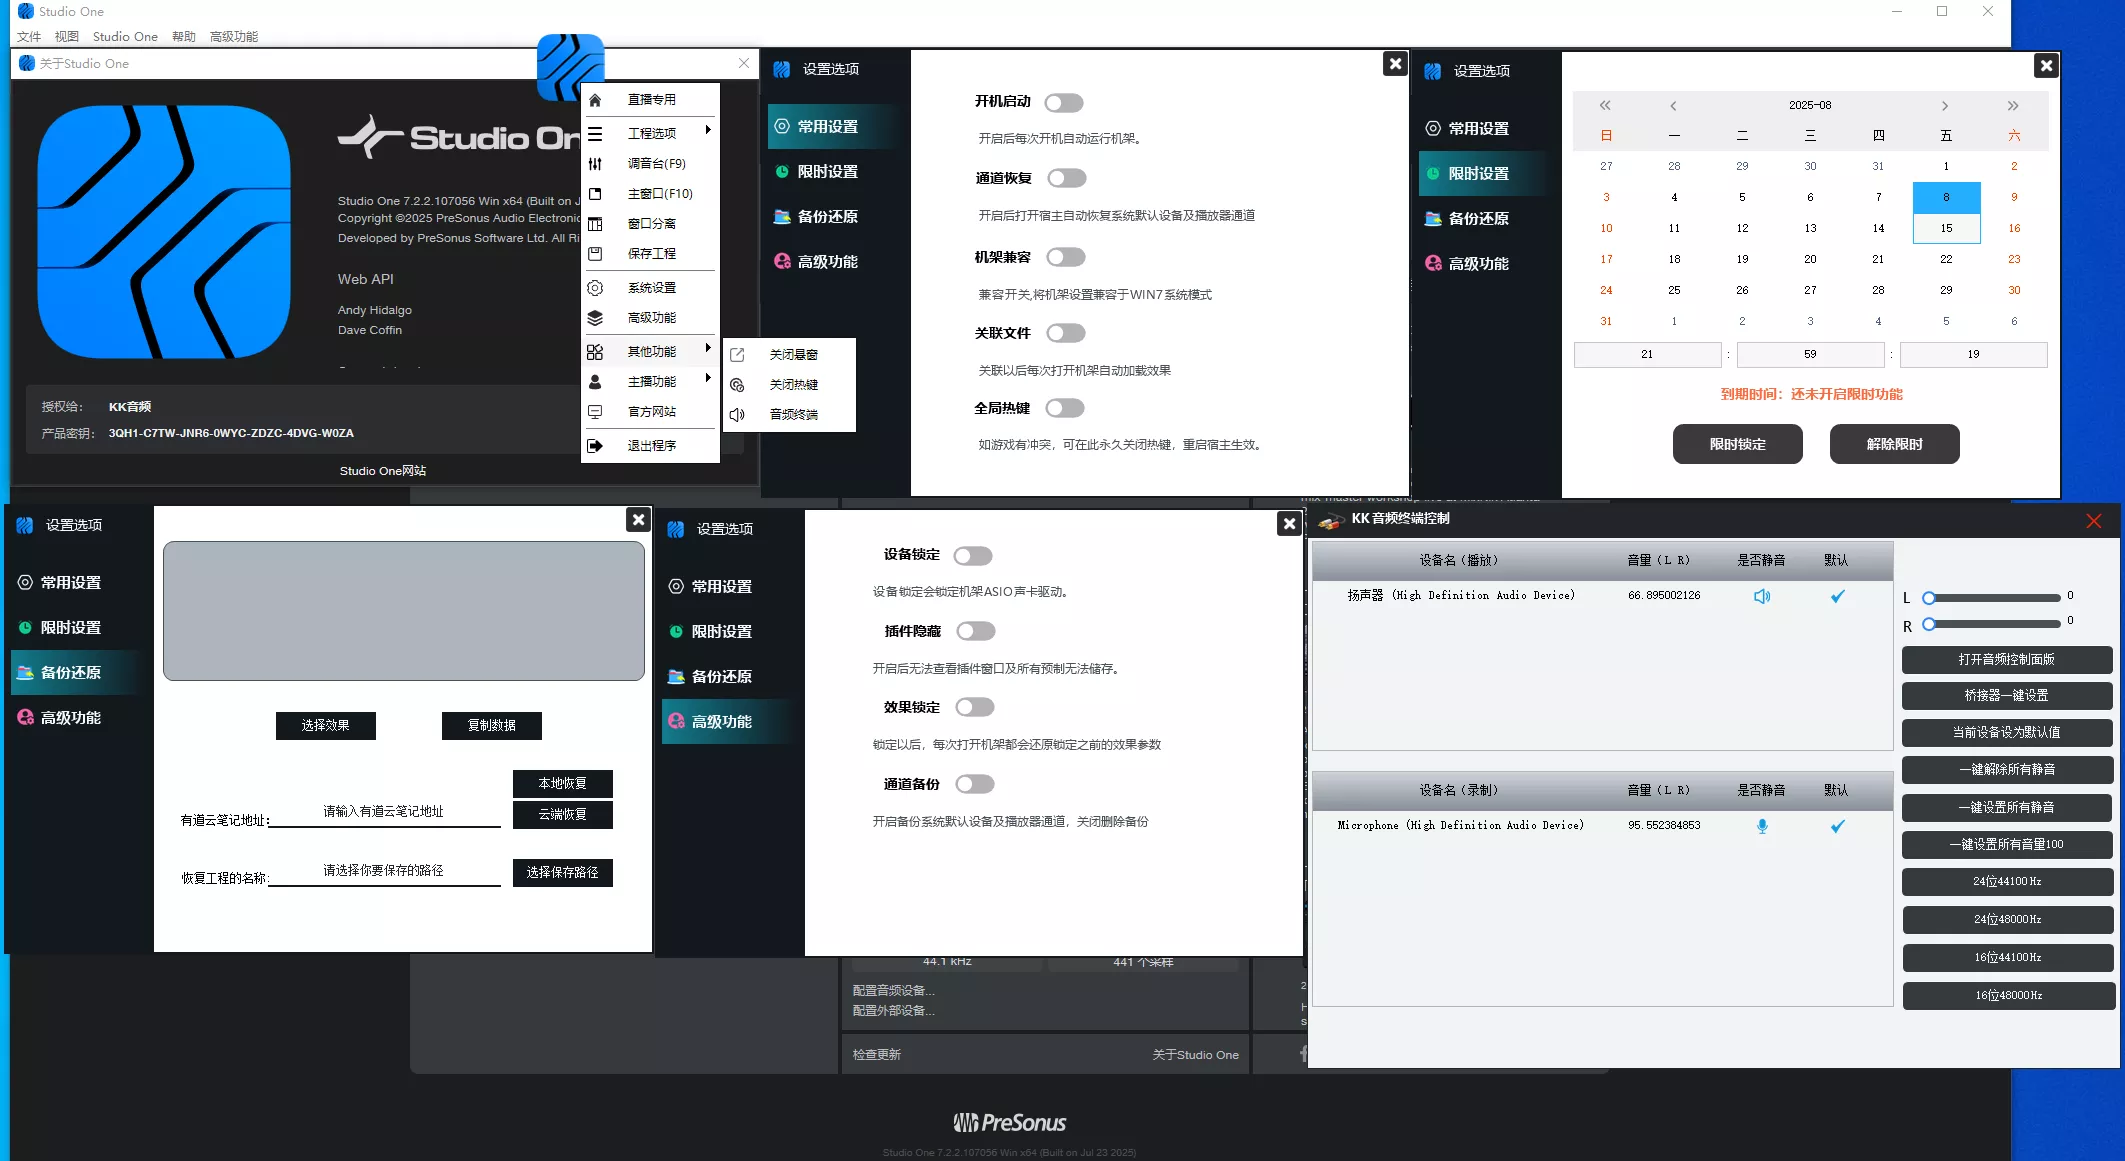Click the Microphone device mute icon
Image resolution: width=2125 pixels, height=1161 pixels.
tap(1762, 826)
